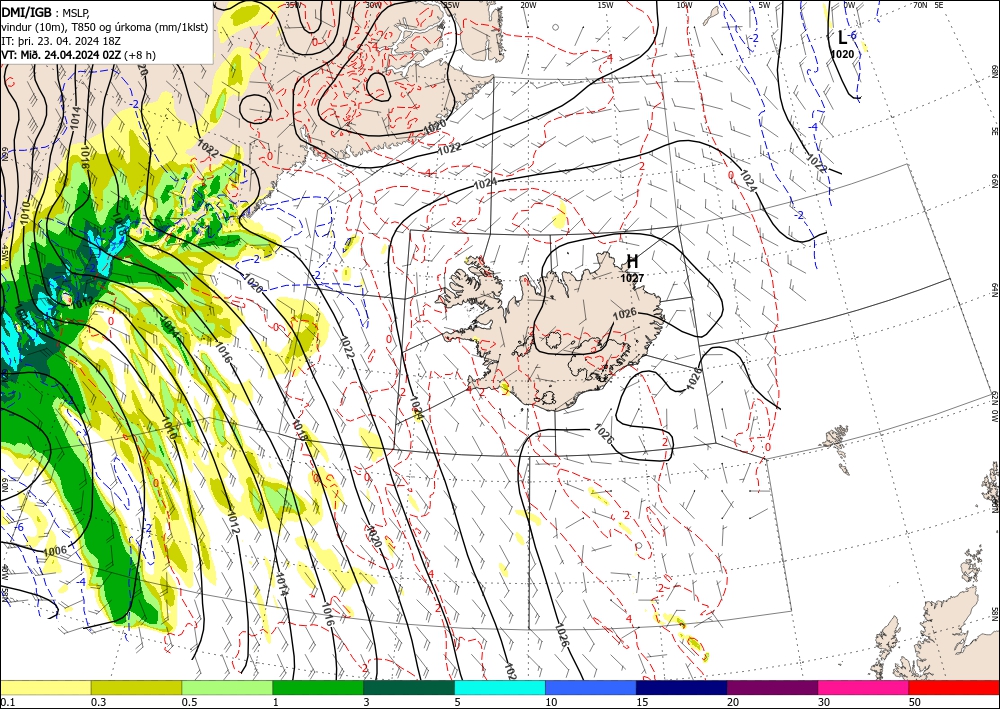The image size is (1000, 709).
Task: Click the legend value 50
Action: (x=915, y=702)
